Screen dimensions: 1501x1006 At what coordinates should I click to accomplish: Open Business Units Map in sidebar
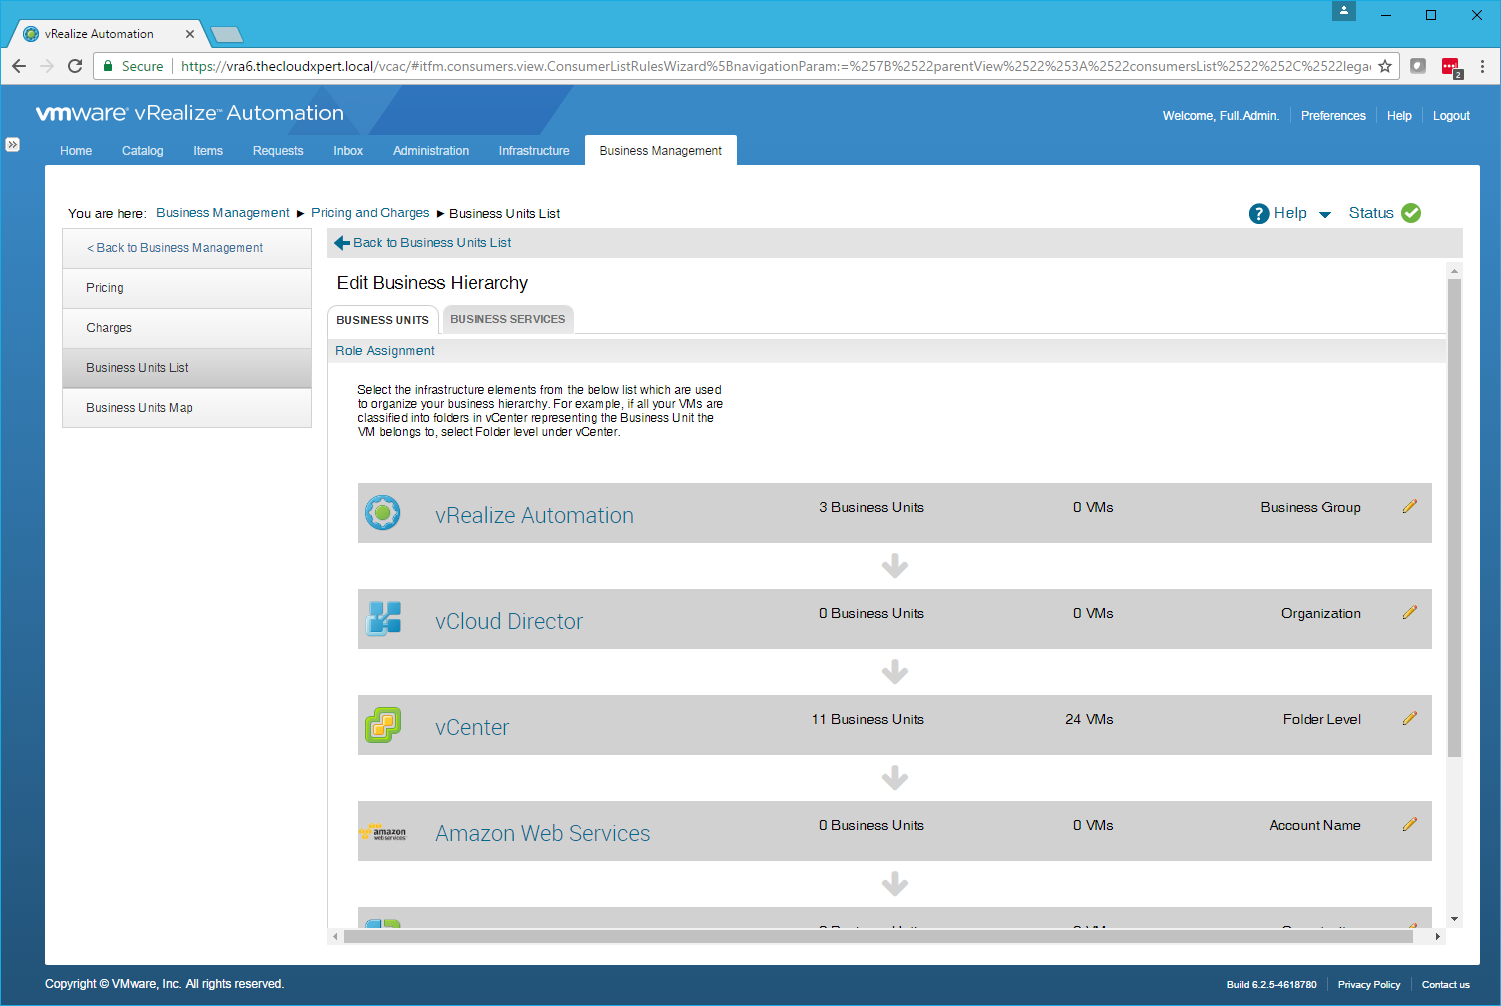[139, 408]
